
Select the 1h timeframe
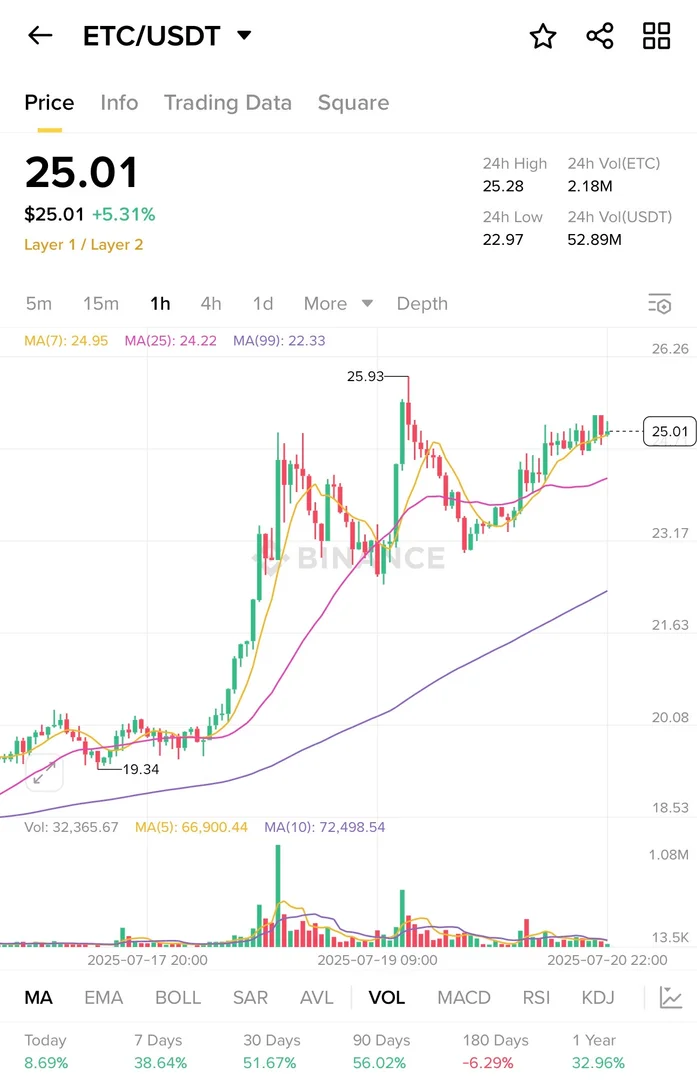tap(160, 304)
